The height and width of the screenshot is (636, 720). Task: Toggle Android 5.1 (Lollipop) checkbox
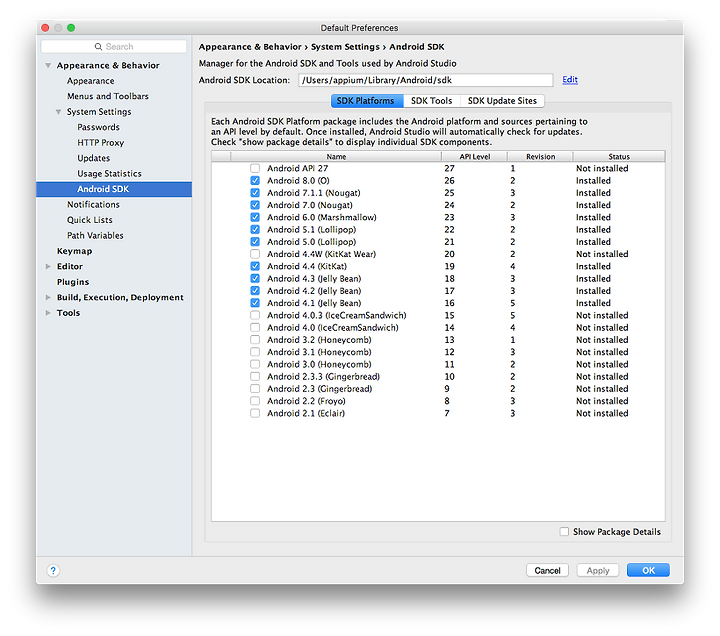[255, 230]
